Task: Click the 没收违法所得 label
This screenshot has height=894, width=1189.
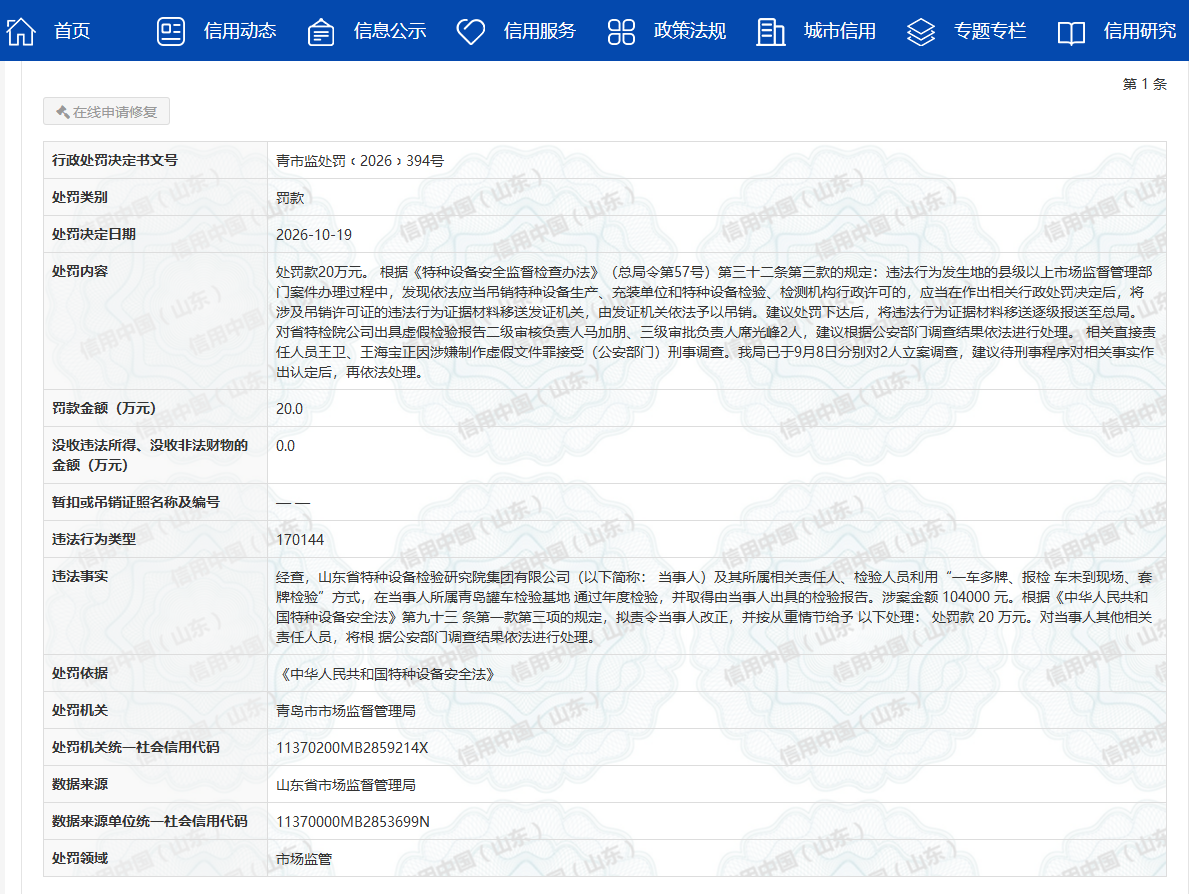Action: coord(150,455)
